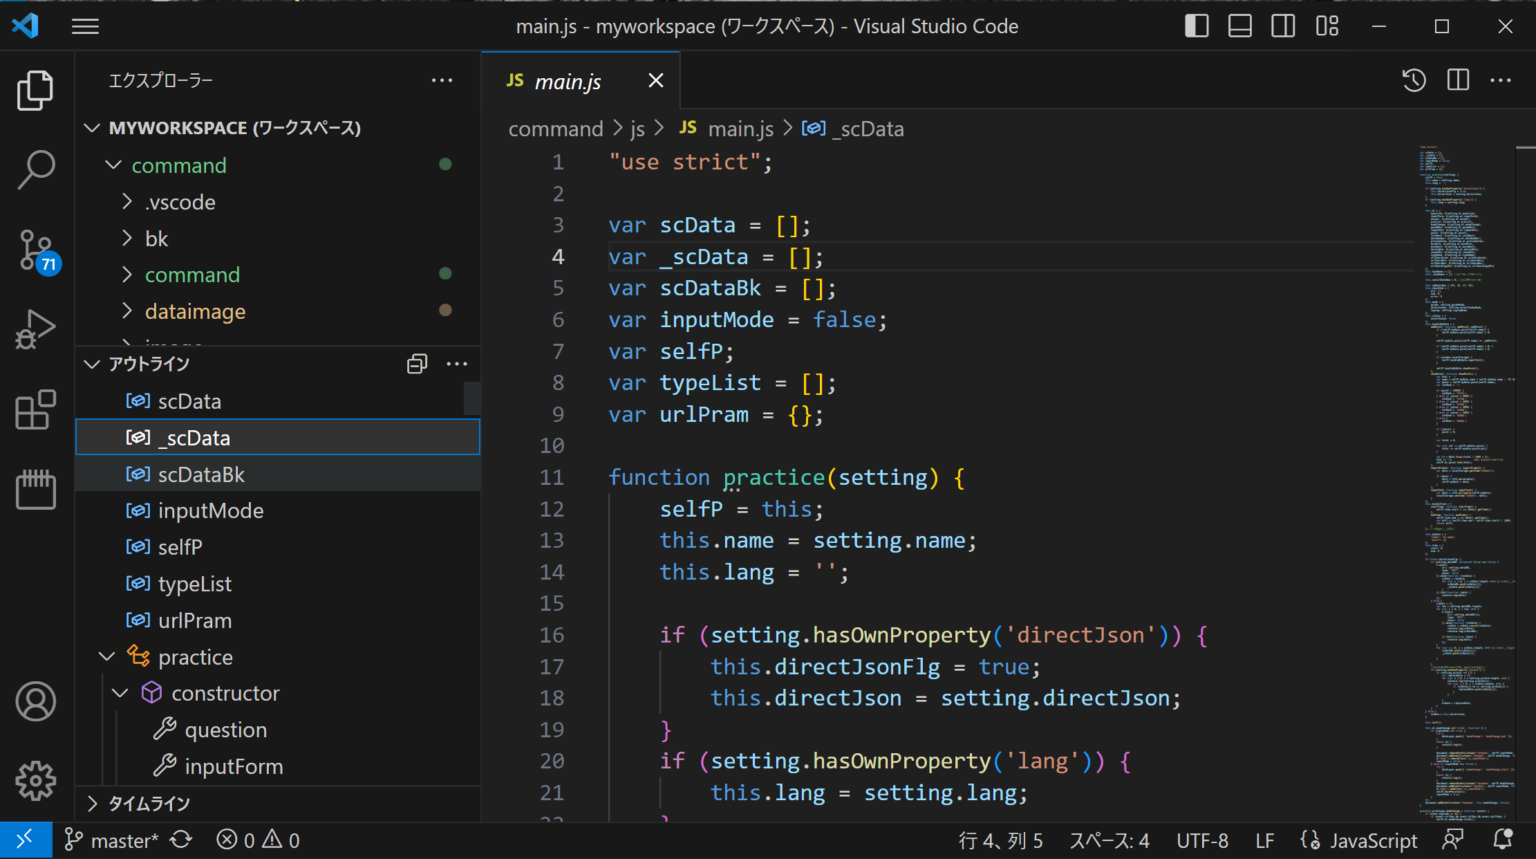Click the errors and warnings status indicator

257,840
